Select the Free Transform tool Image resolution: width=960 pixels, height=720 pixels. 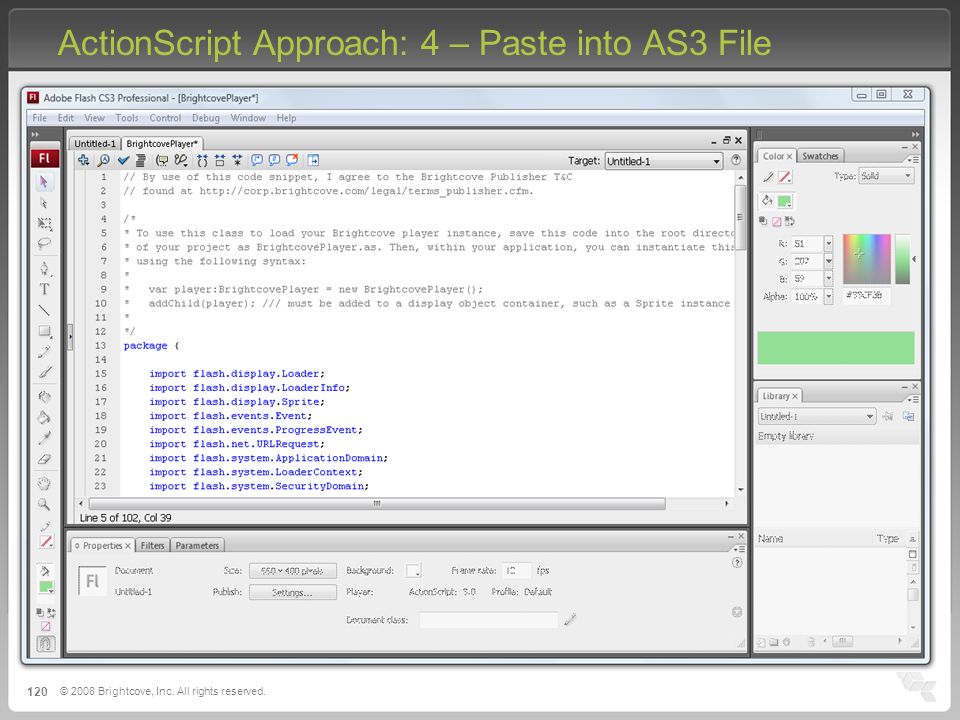coord(44,223)
